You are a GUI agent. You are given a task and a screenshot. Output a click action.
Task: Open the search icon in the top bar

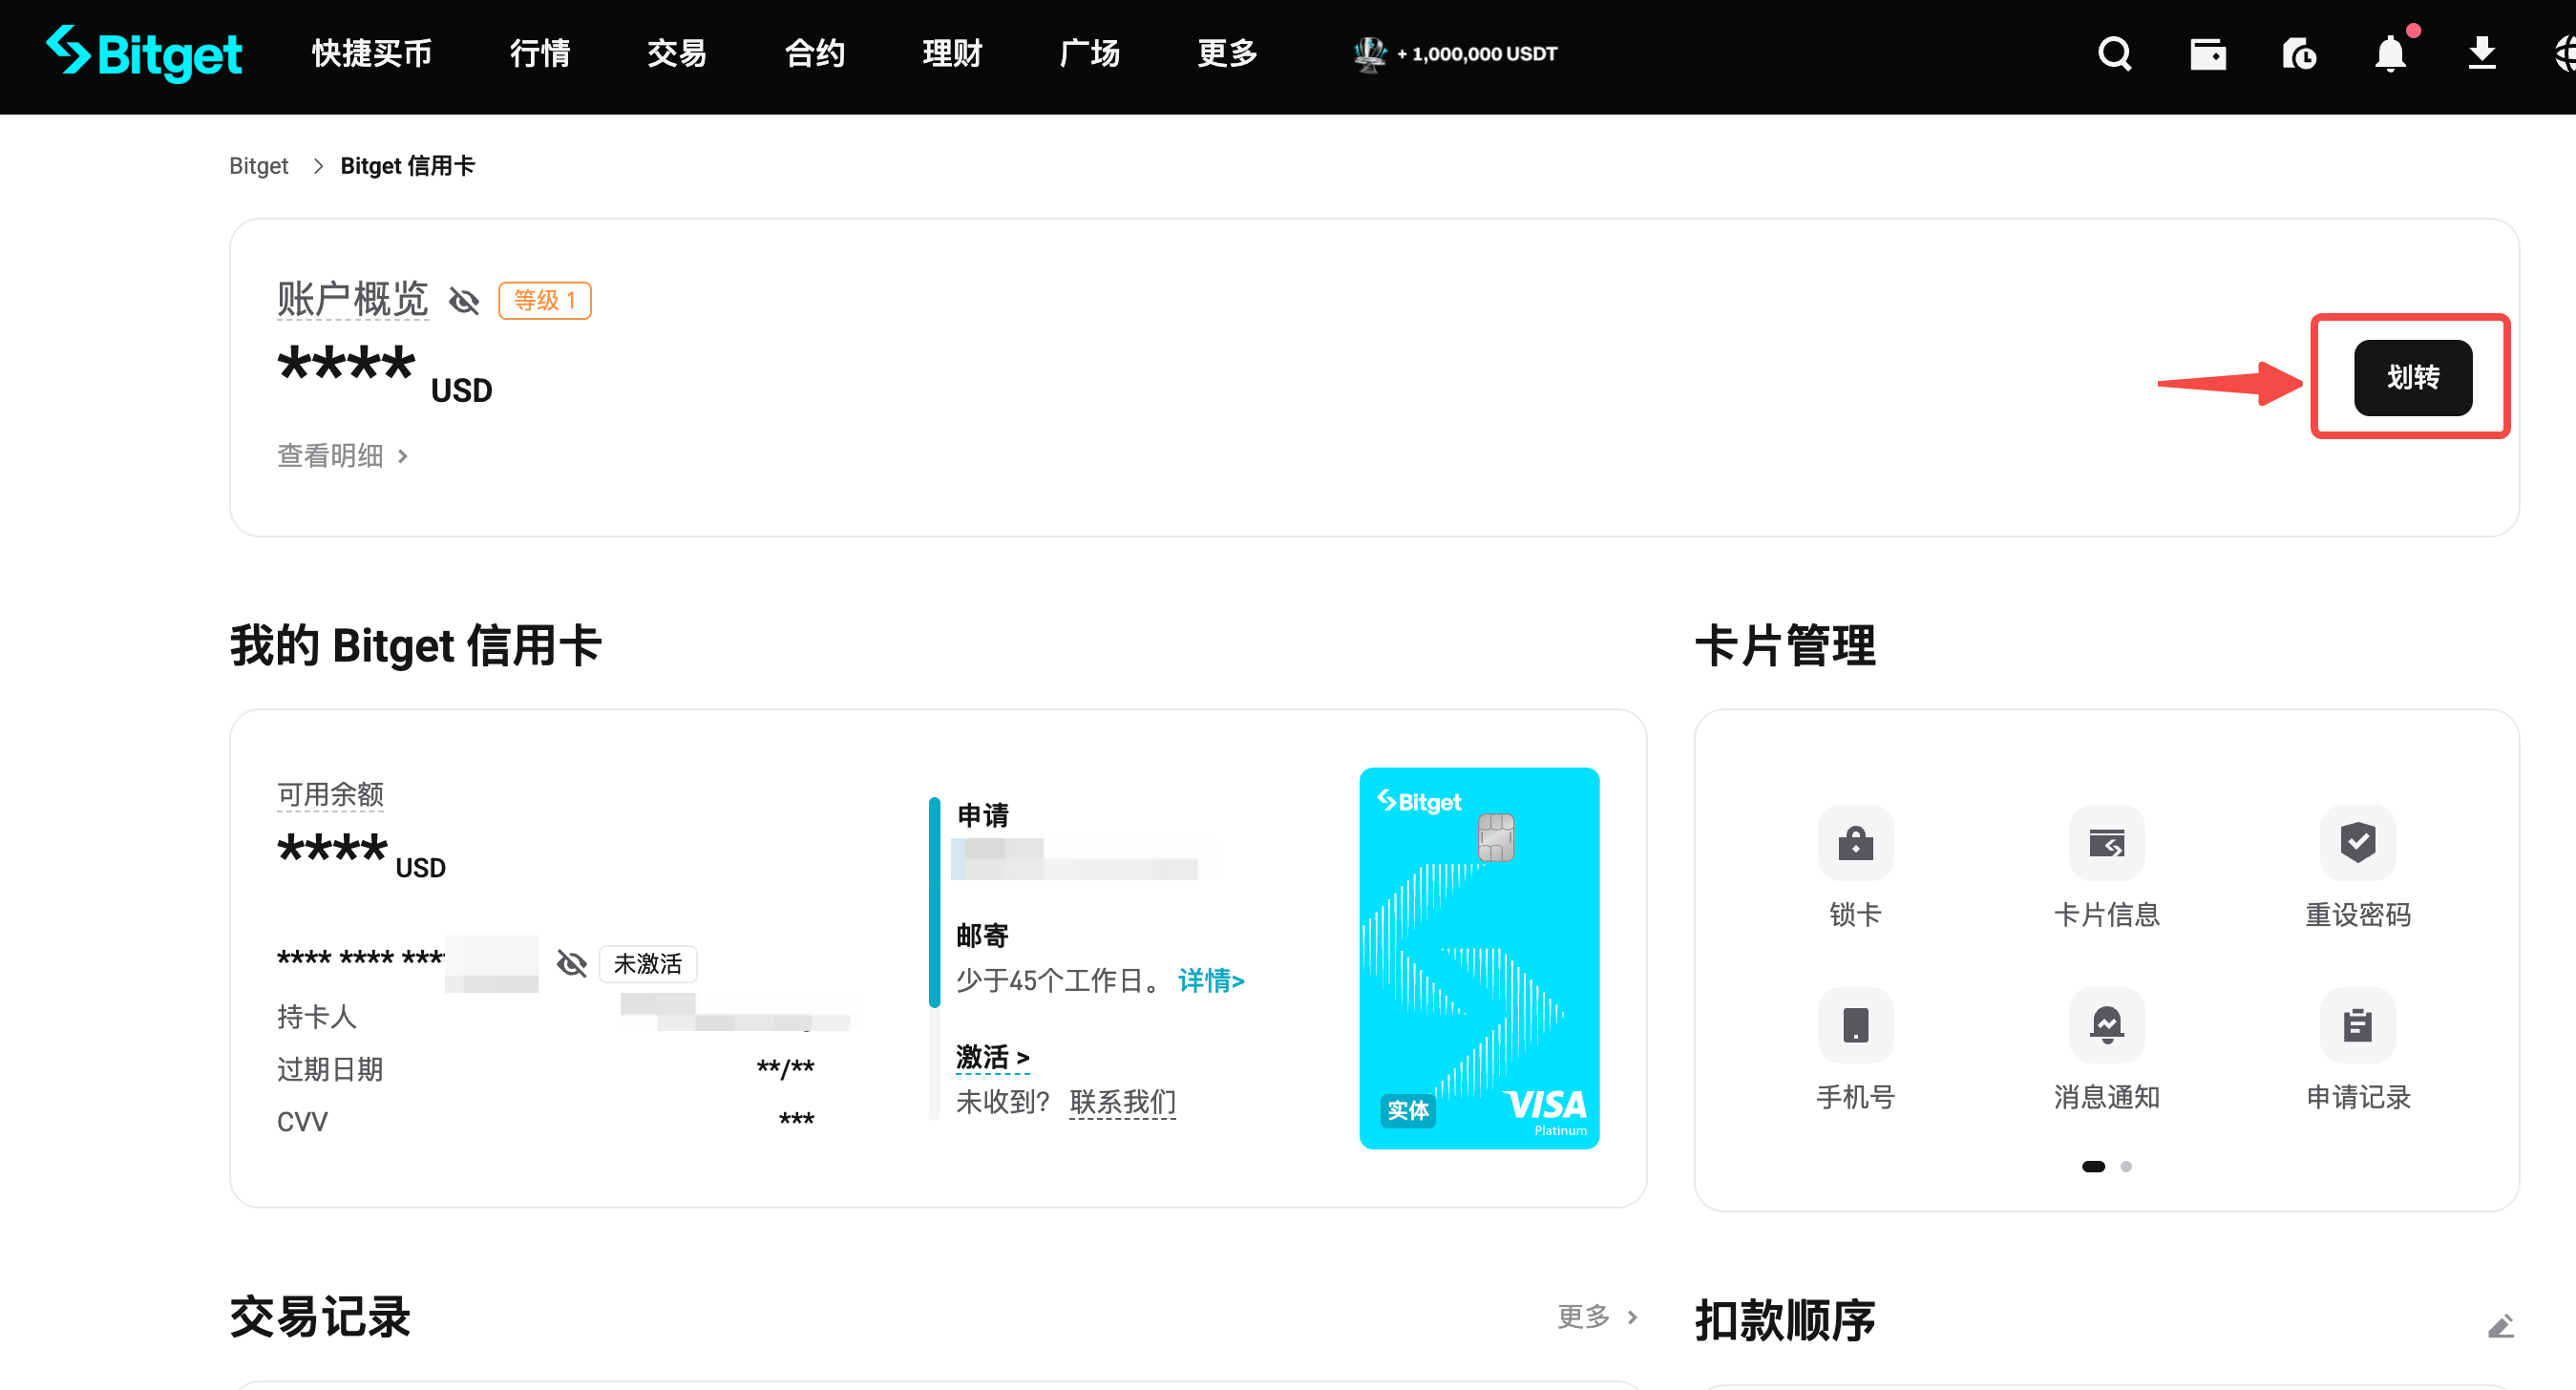[2114, 54]
